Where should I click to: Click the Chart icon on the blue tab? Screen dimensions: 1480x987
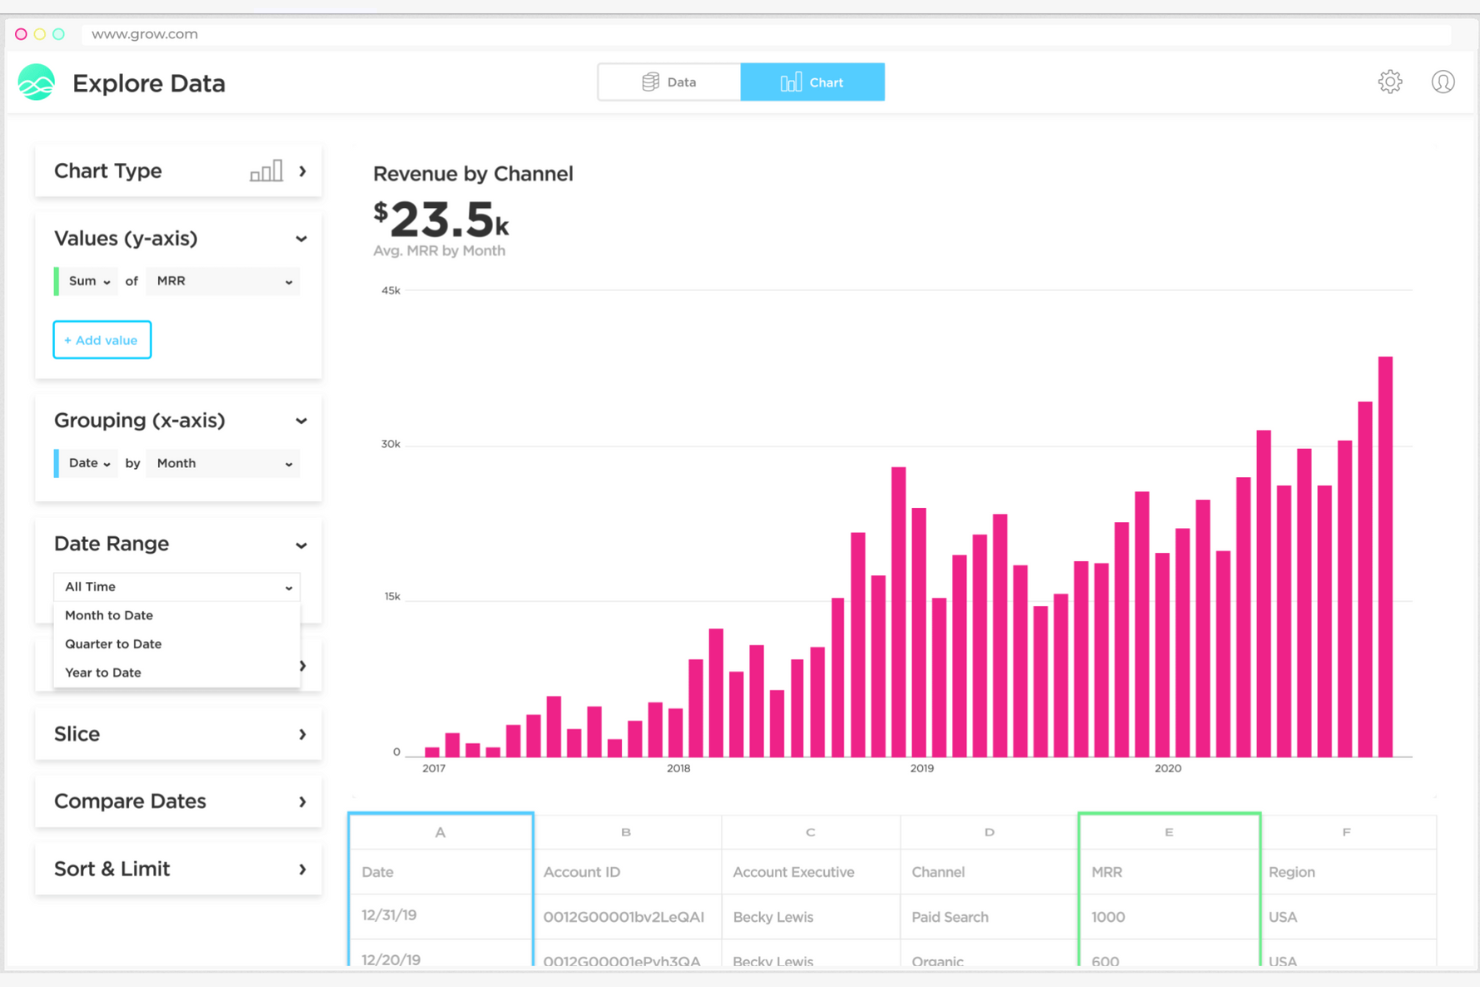coord(792,81)
